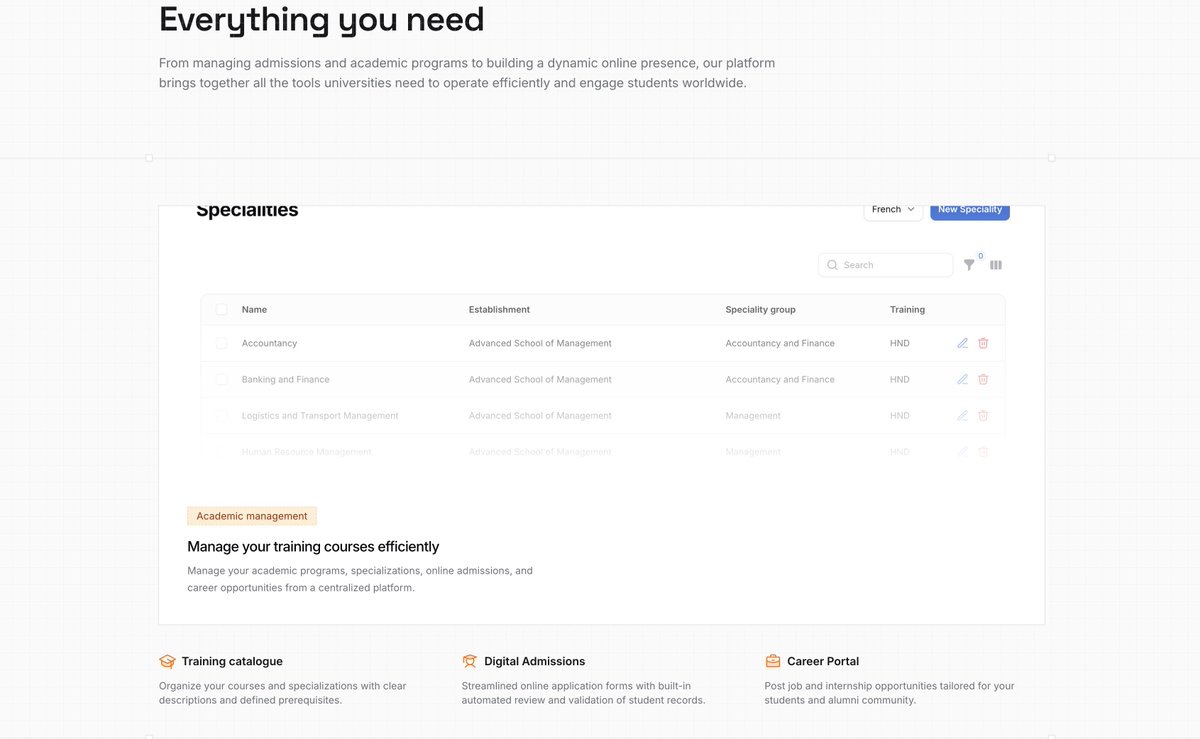This screenshot has height=739, width=1200.
Task: Click Banking row's Accountancy and Finance group
Action: pyautogui.click(x=780, y=379)
